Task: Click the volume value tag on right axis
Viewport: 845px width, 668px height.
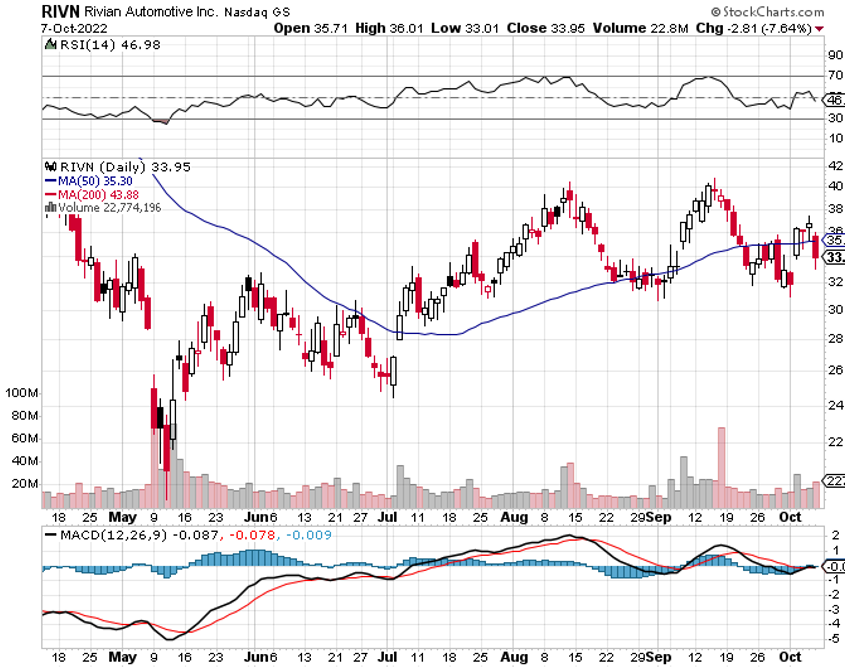Action: (x=833, y=480)
